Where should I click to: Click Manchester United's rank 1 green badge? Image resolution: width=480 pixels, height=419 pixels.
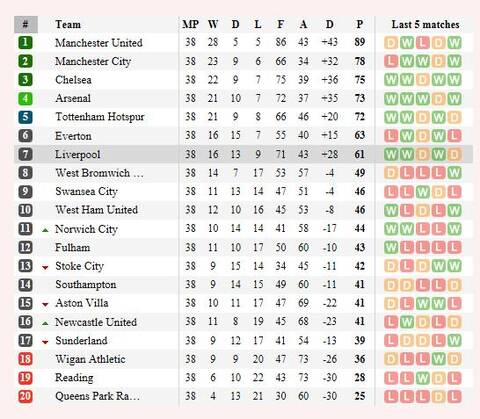click(x=25, y=42)
